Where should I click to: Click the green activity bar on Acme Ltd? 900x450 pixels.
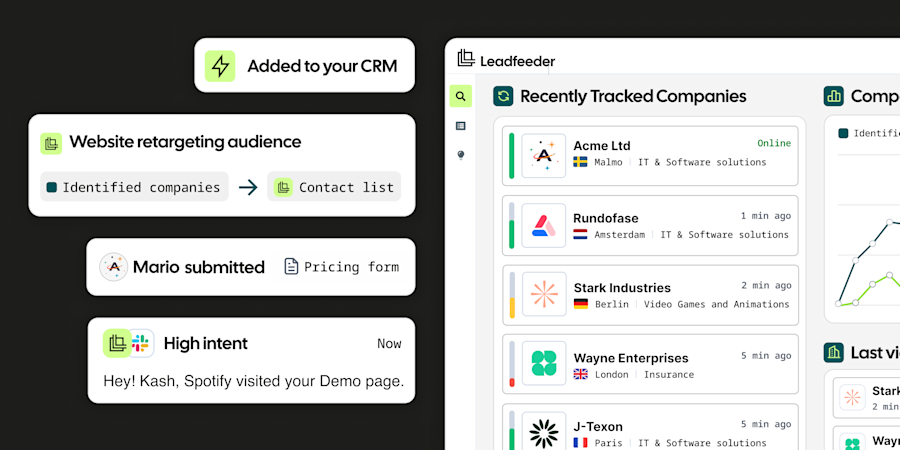click(511, 156)
